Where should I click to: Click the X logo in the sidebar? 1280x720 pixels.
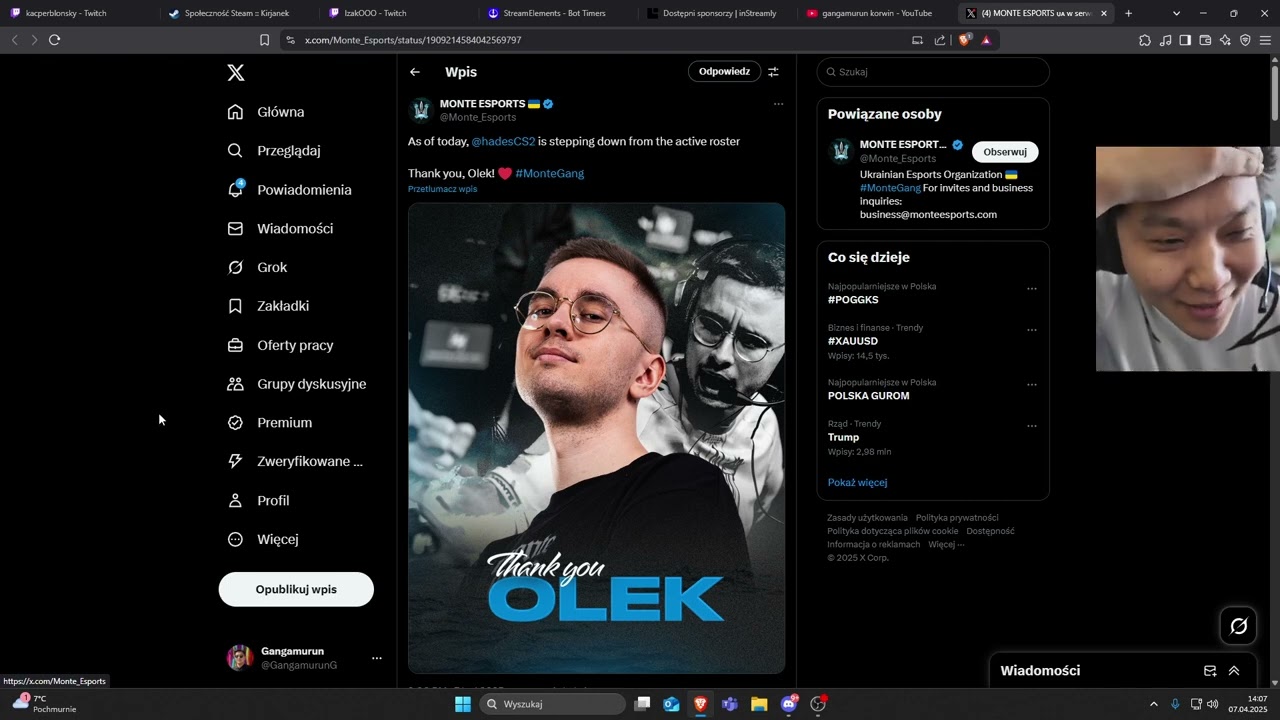pyautogui.click(x=235, y=72)
